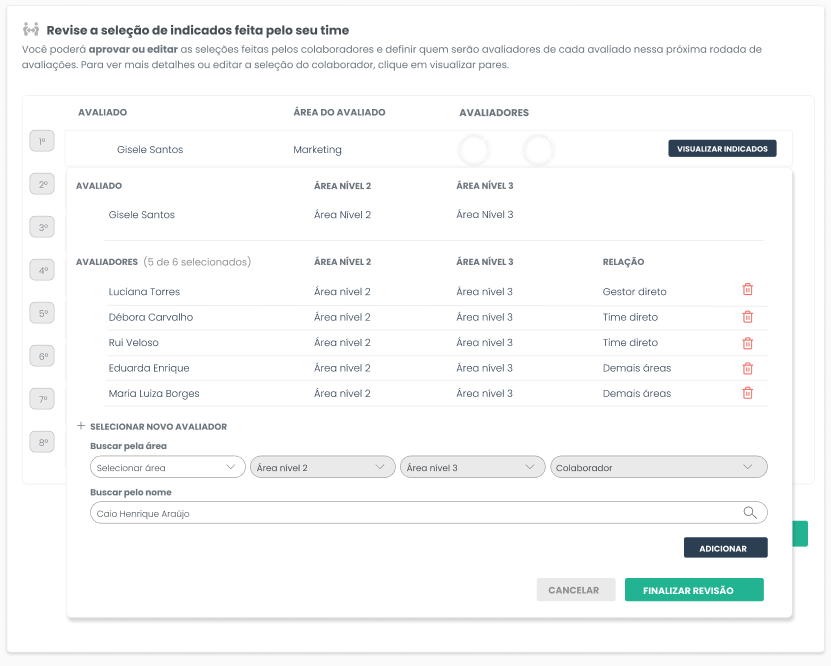Delete evaluator Luciana Torres with trash icon
The height and width of the screenshot is (666, 831).
(x=747, y=291)
